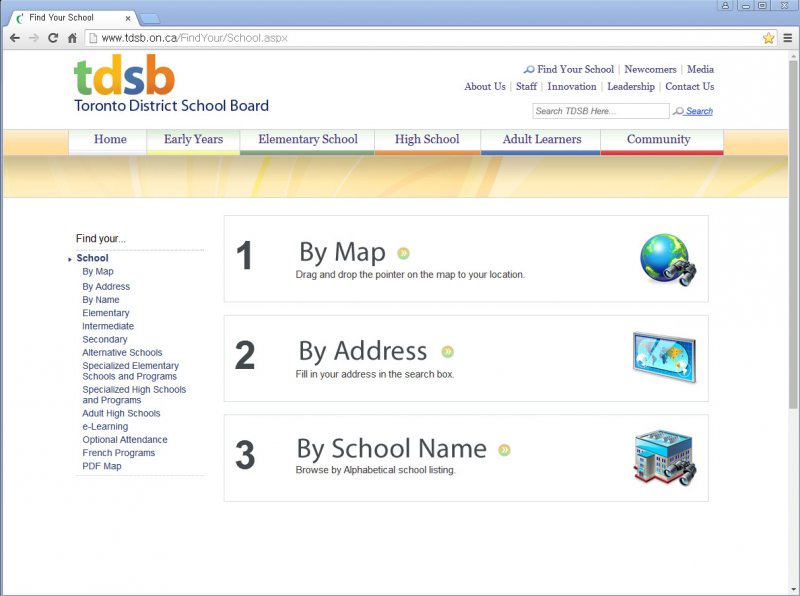
Task: Click the globe with binoculars icon
Action: click(x=668, y=259)
